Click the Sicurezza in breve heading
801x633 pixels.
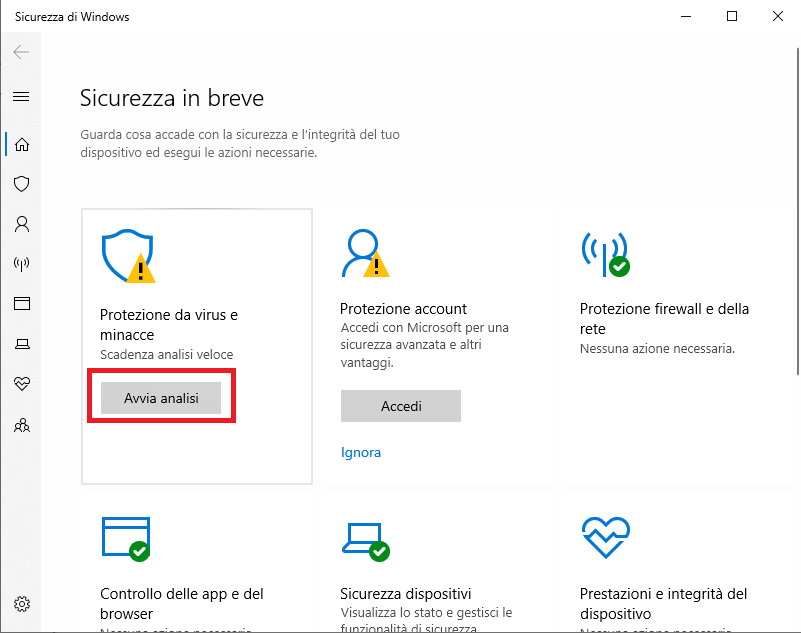click(x=172, y=98)
